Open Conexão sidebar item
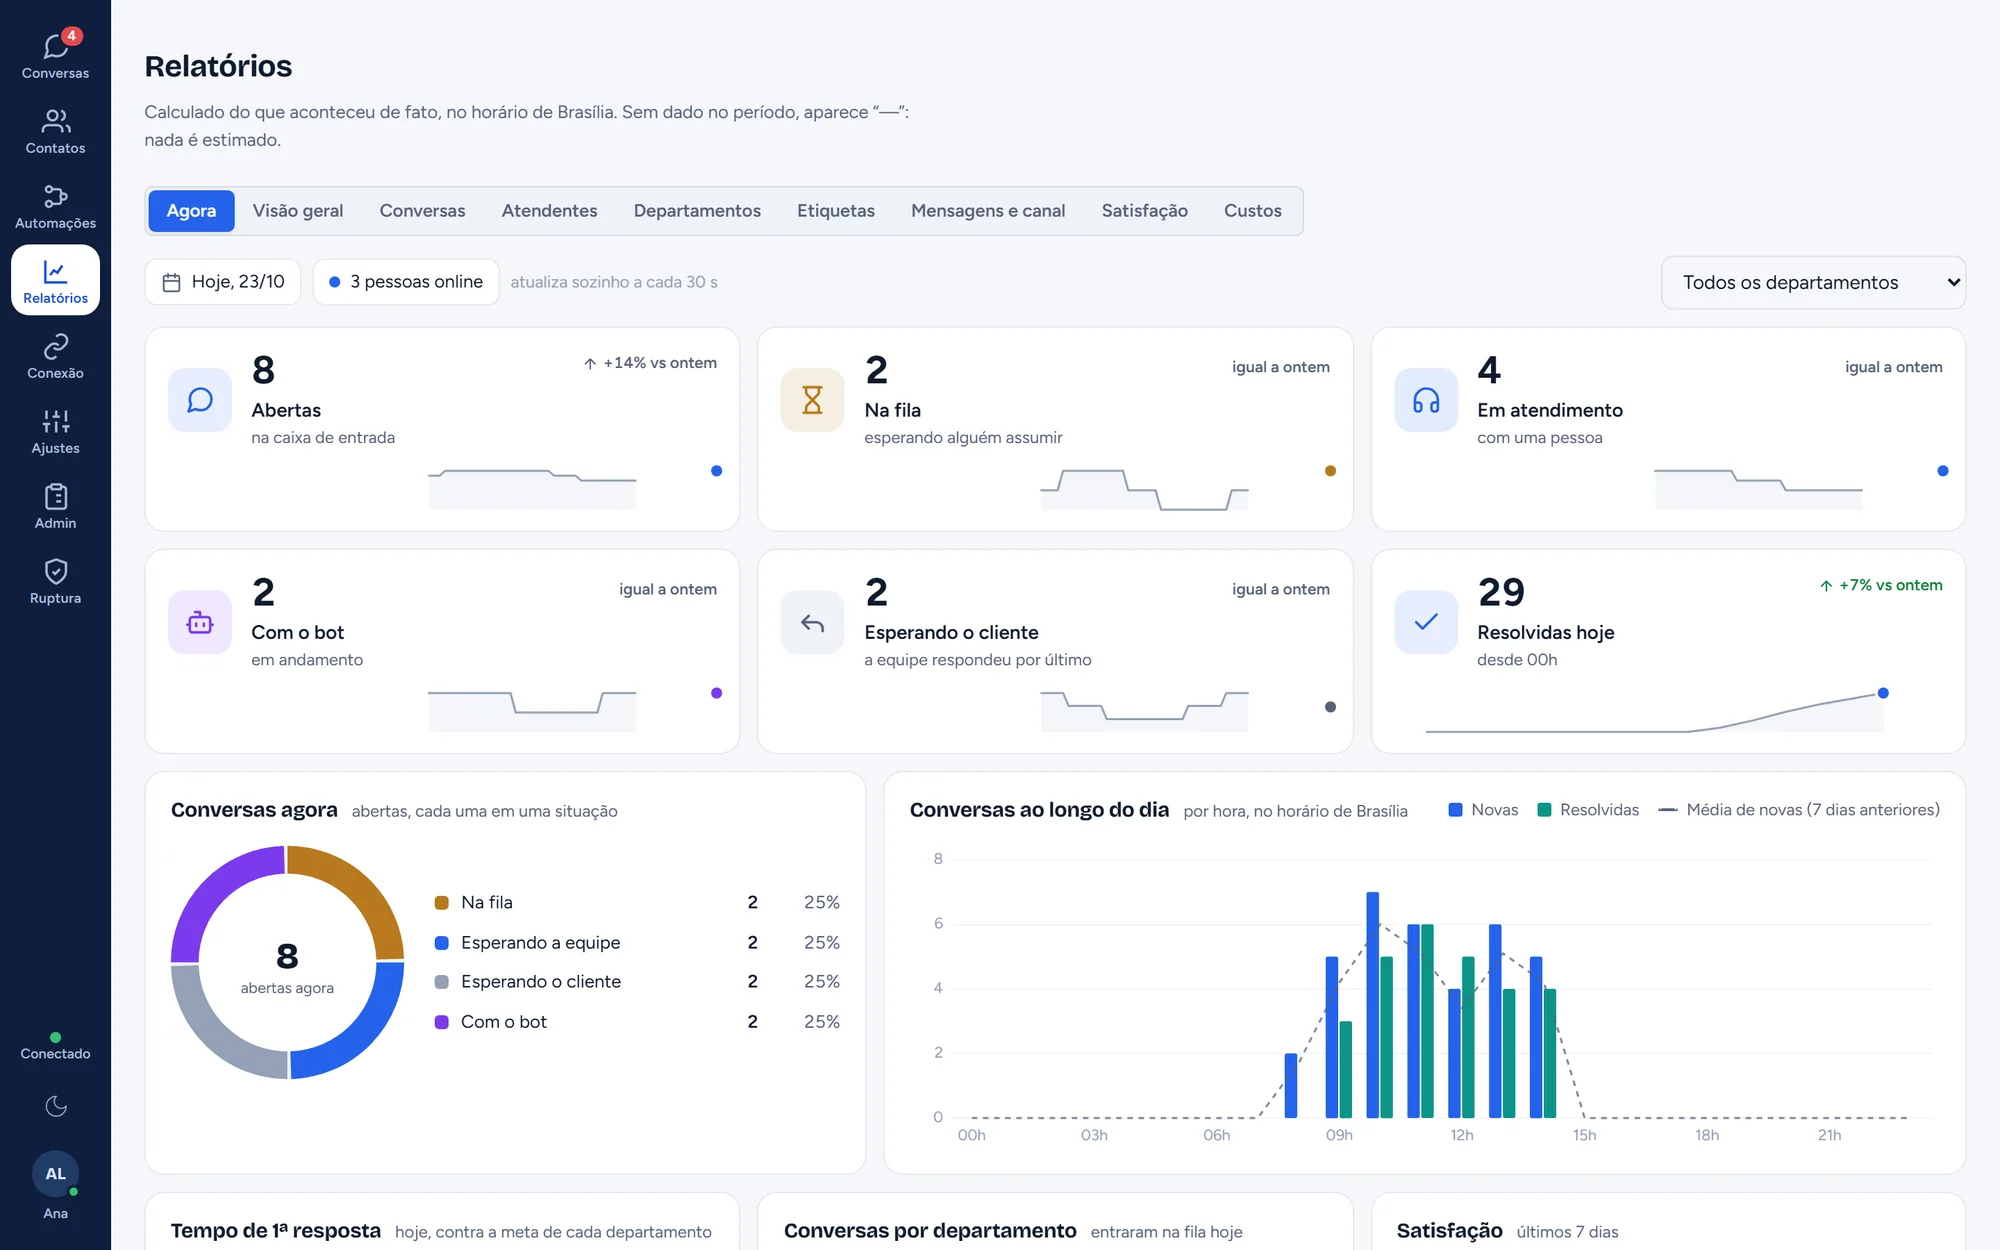Viewport: 2000px width, 1250px height. pos(55,355)
